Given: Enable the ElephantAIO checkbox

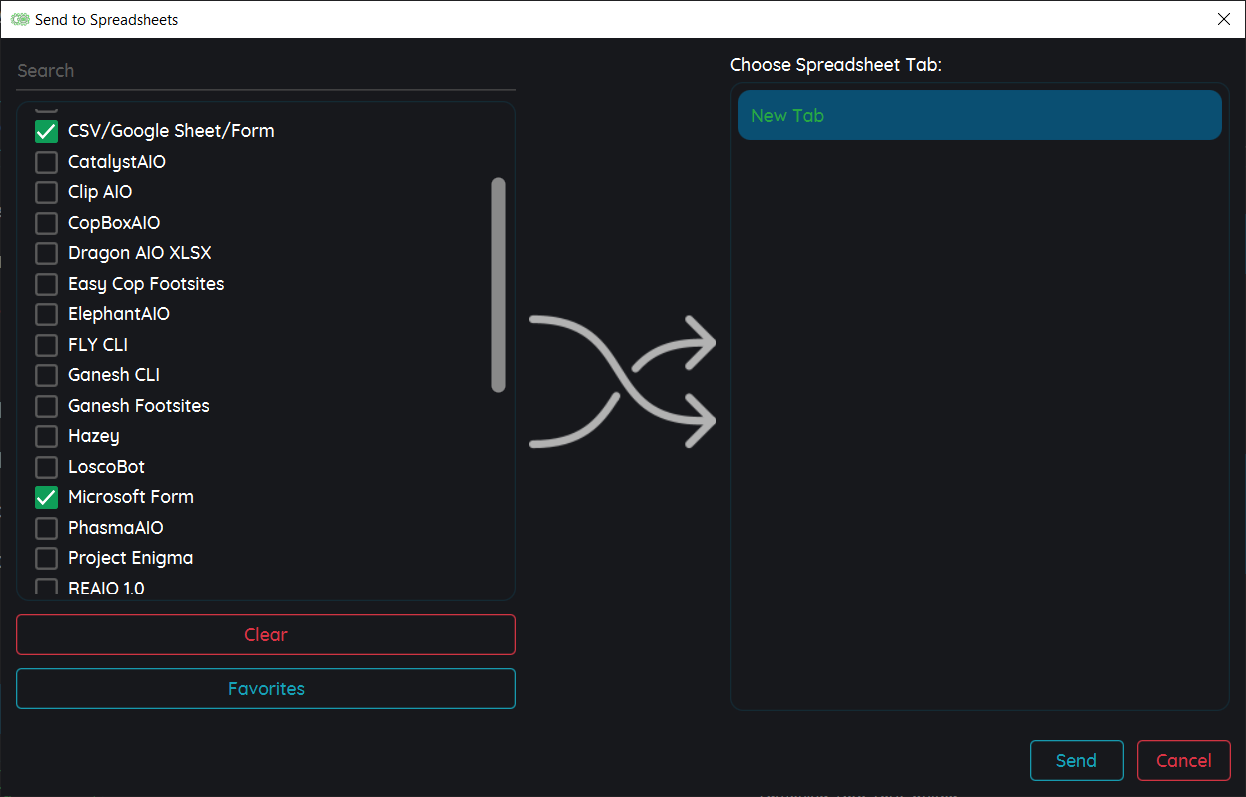Looking at the screenshot, I should pyautogui.click(x=46, y=314).
